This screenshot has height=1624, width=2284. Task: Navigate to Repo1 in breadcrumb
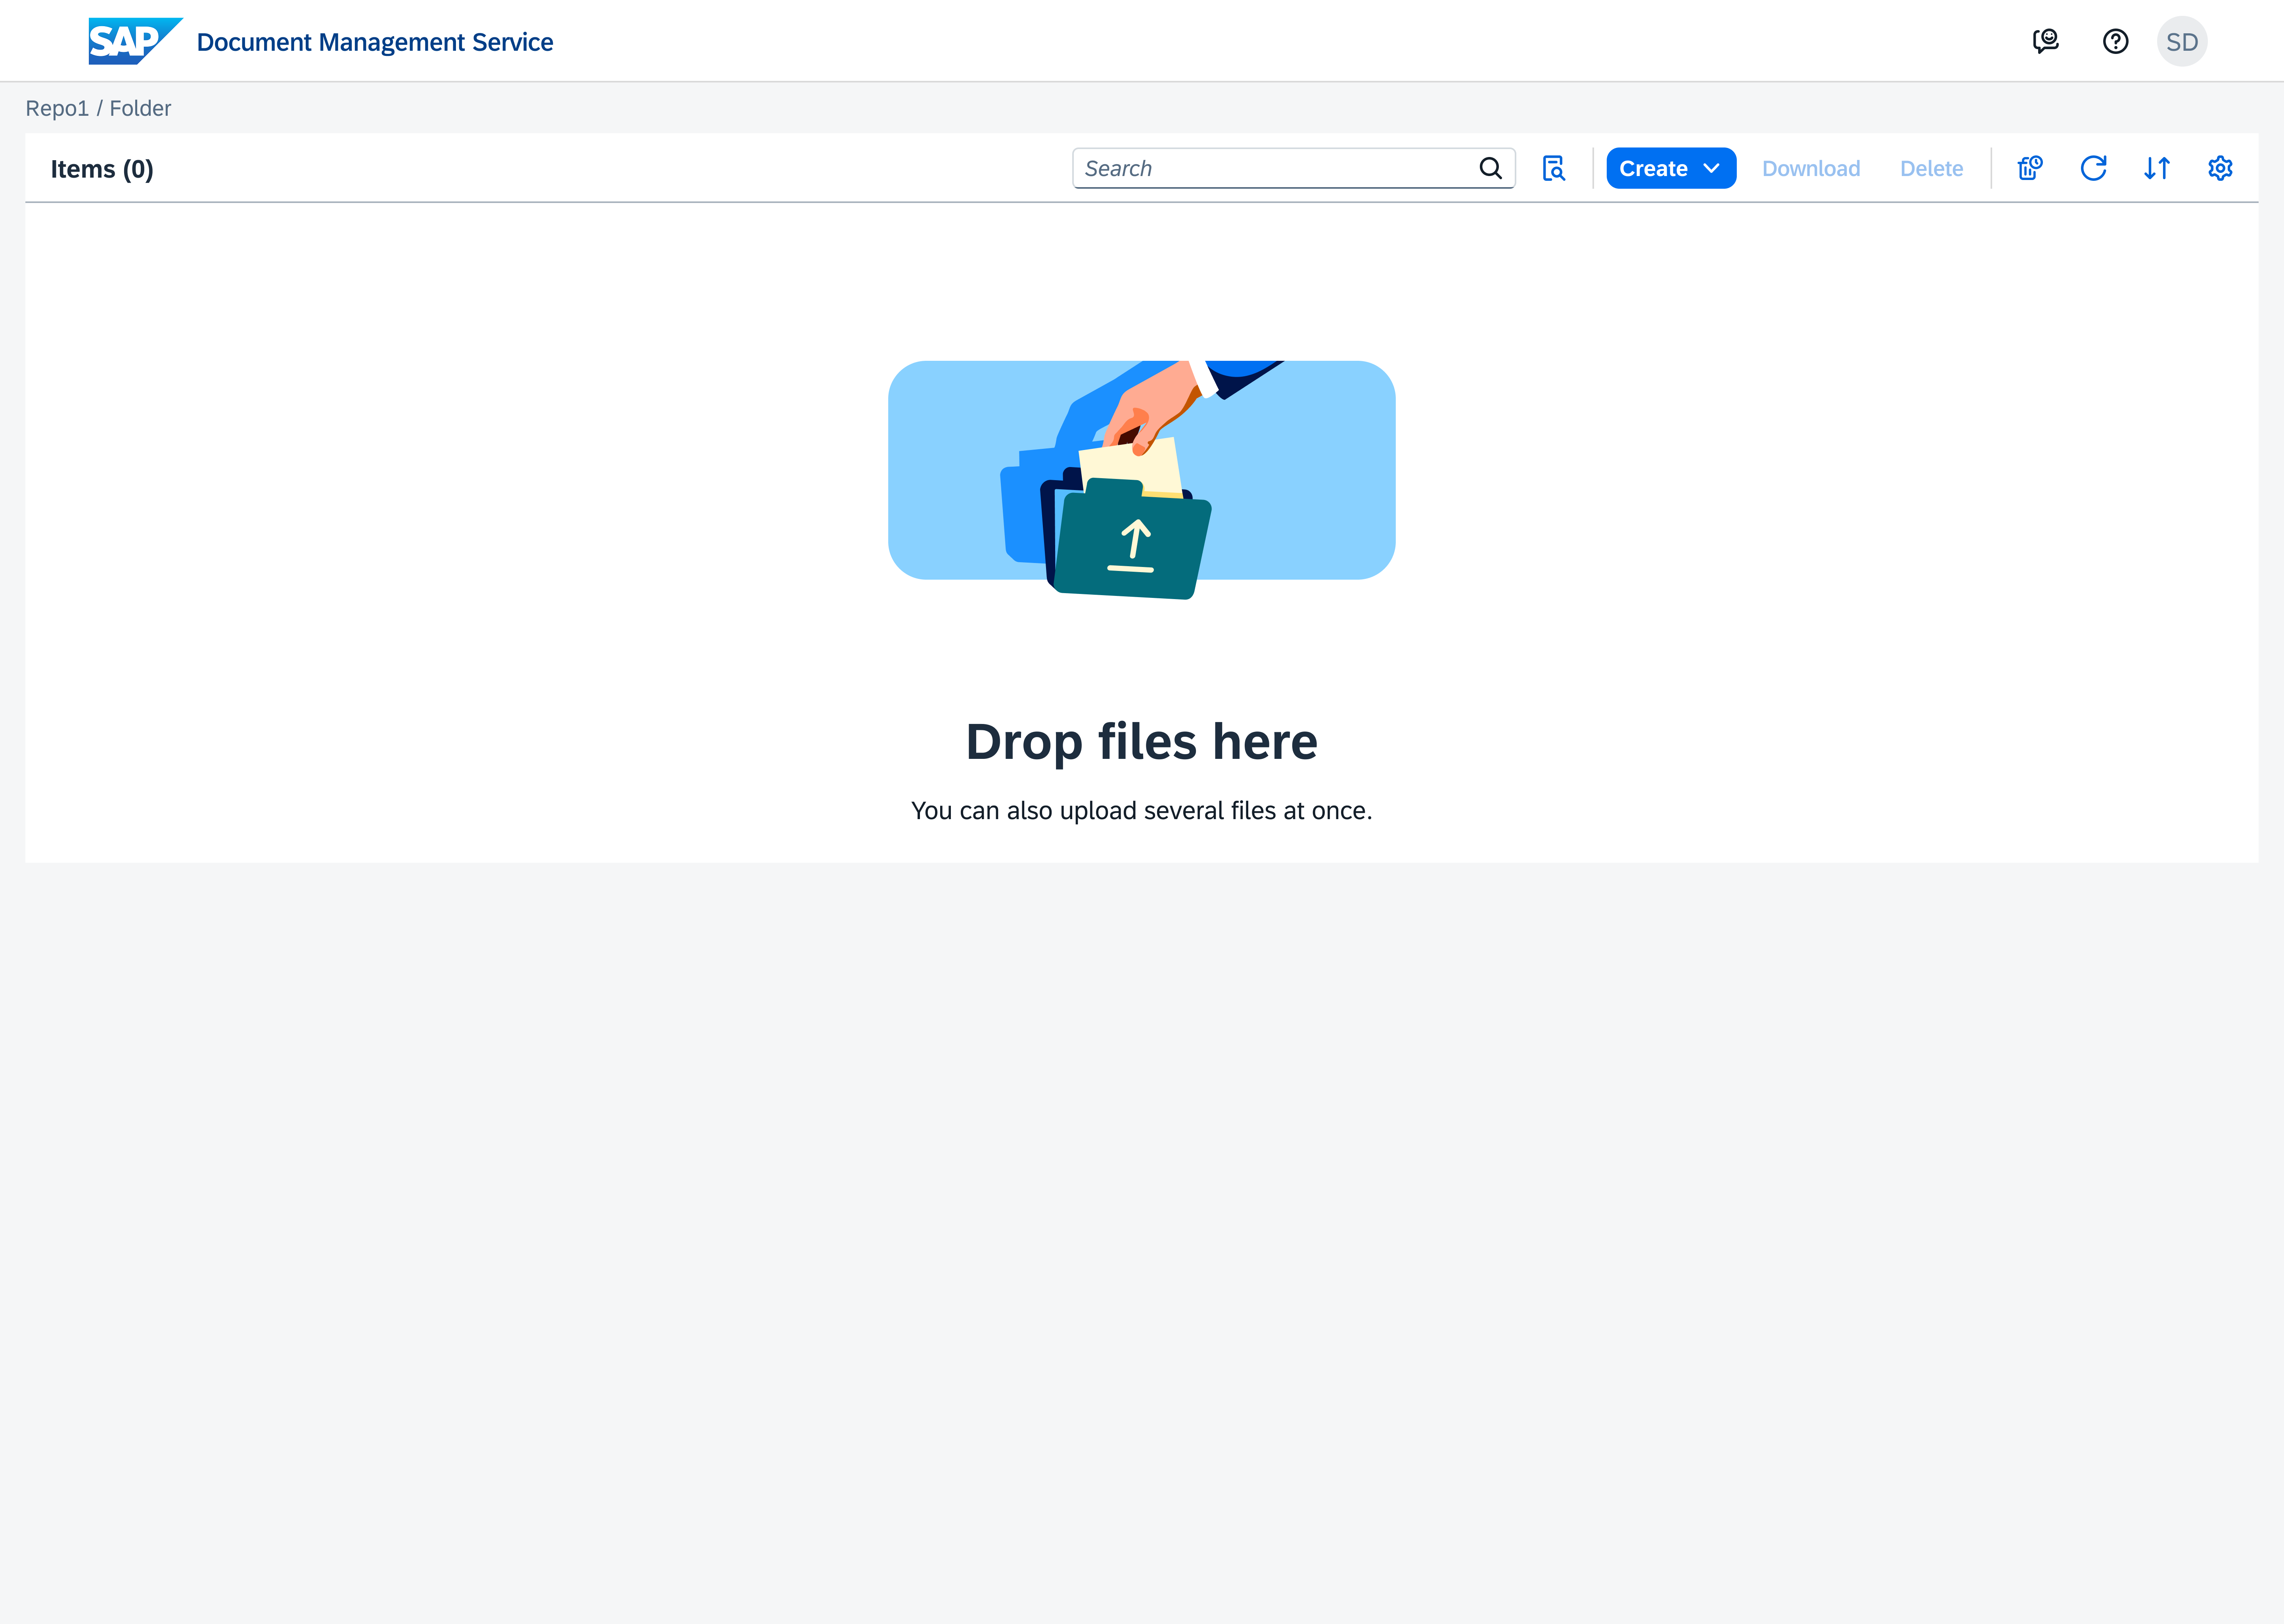coord(57,108)
